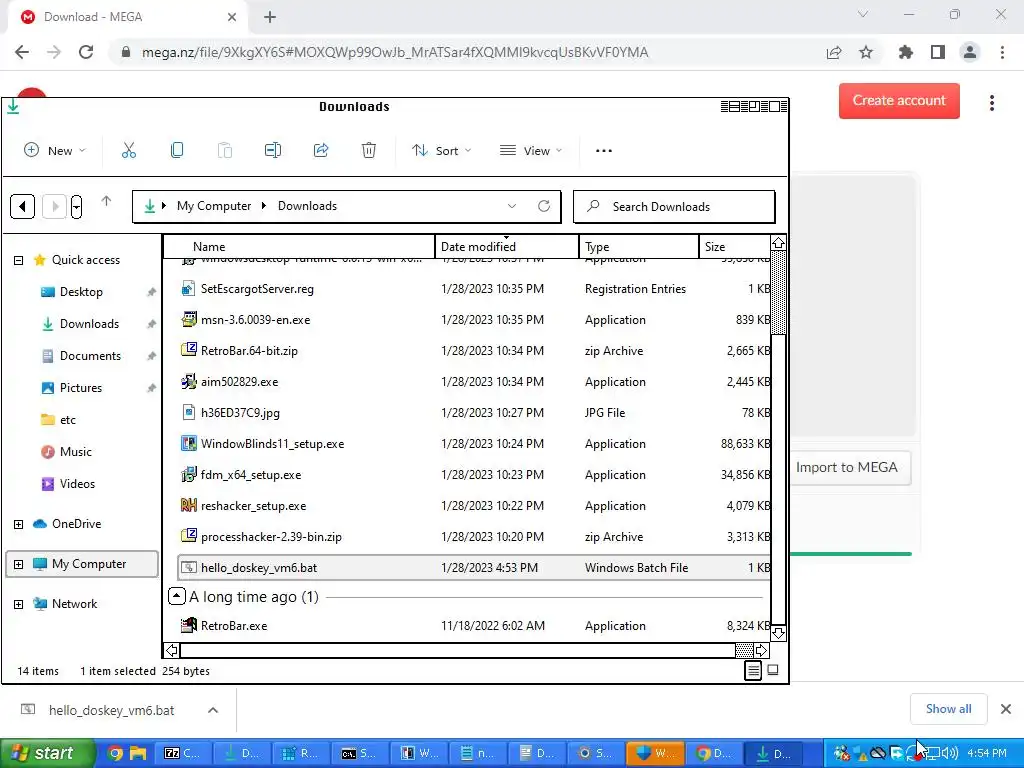Open the See more ellipsis menu
This screenshot has width=1024, height=768.
[x=604, y=151]
